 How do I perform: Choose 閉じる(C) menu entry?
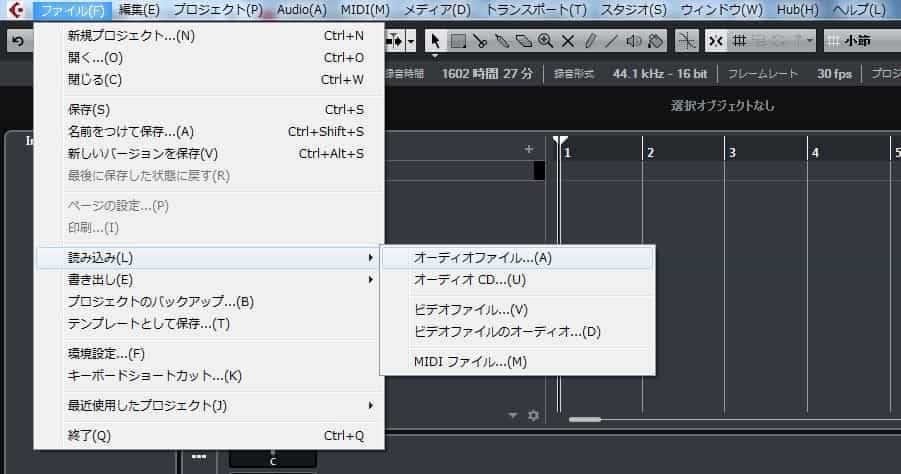pyautogui.click(x=209, y=79)
